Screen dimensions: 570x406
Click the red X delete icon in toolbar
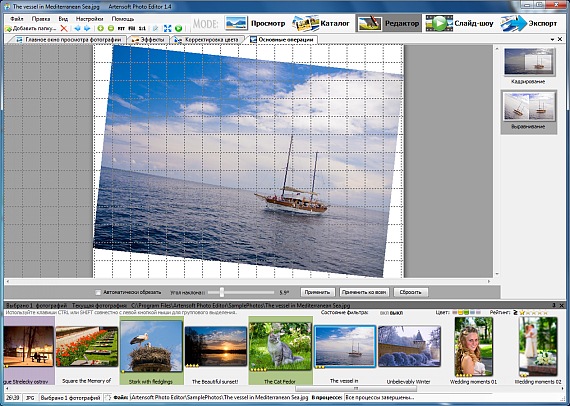click(64, 28)
